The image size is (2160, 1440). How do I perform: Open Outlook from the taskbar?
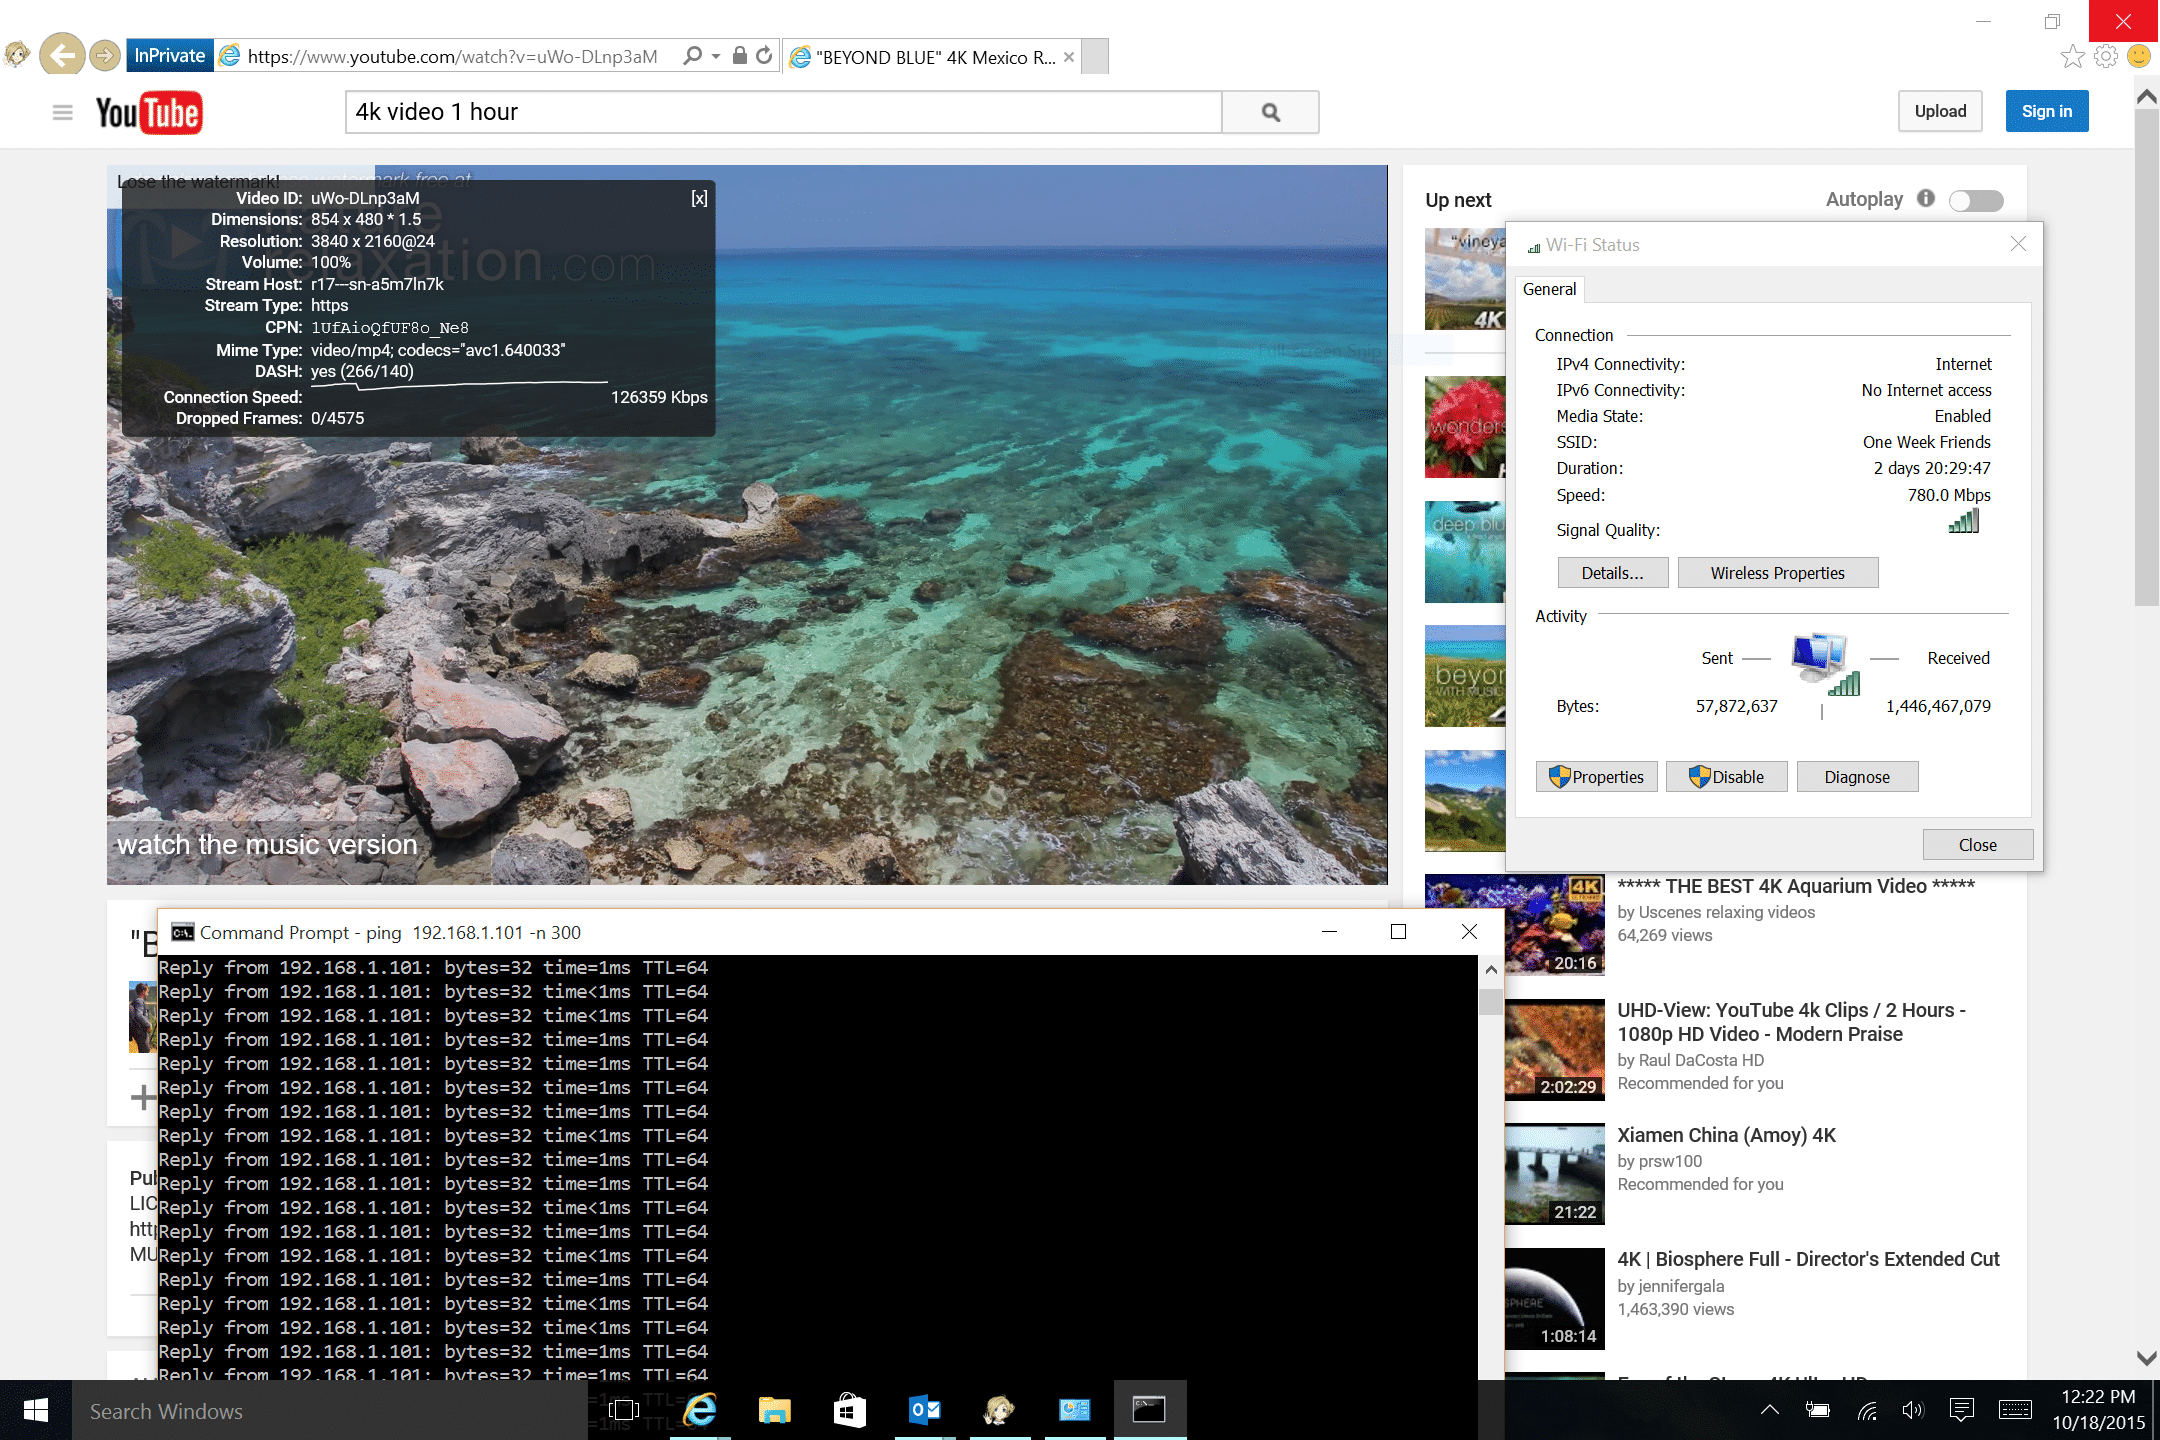click(925, 1410)
